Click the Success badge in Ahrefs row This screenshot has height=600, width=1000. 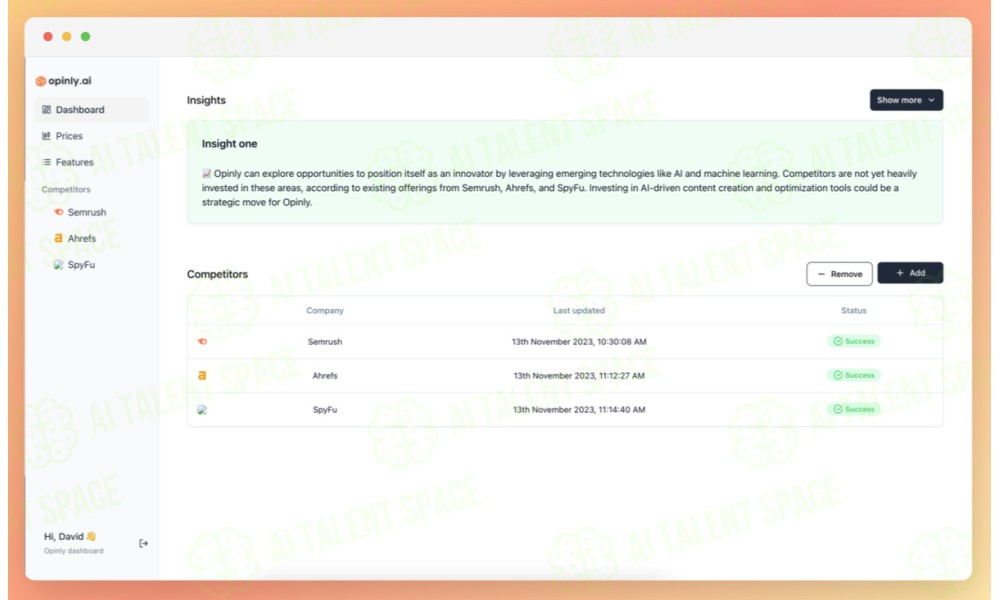(854, 375)
